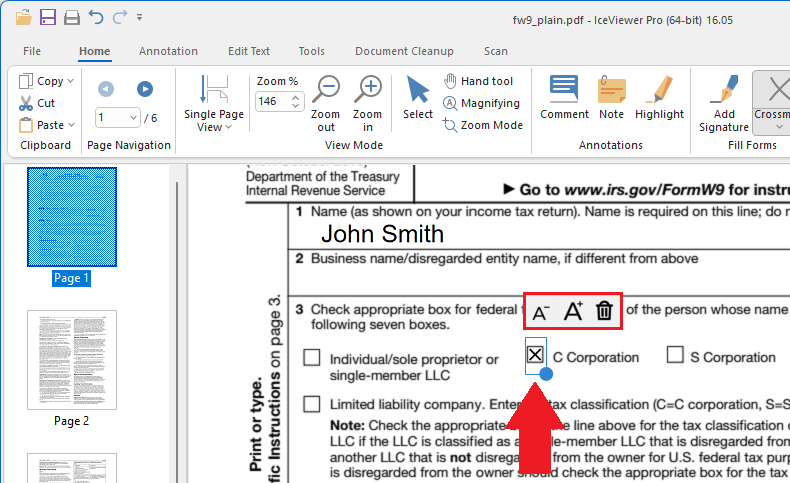790x483 pixels.
Task: Delete the crossmark with trash icon
Action: (x=604, y=311)
